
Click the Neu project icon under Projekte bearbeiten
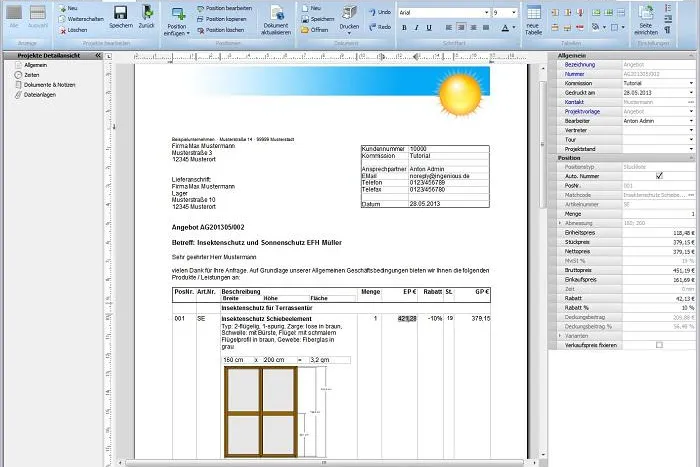point(63,8)
